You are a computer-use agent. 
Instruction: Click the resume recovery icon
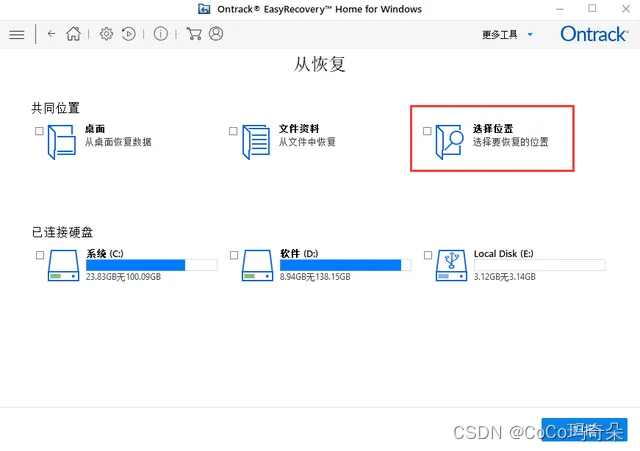coord(129,34)
